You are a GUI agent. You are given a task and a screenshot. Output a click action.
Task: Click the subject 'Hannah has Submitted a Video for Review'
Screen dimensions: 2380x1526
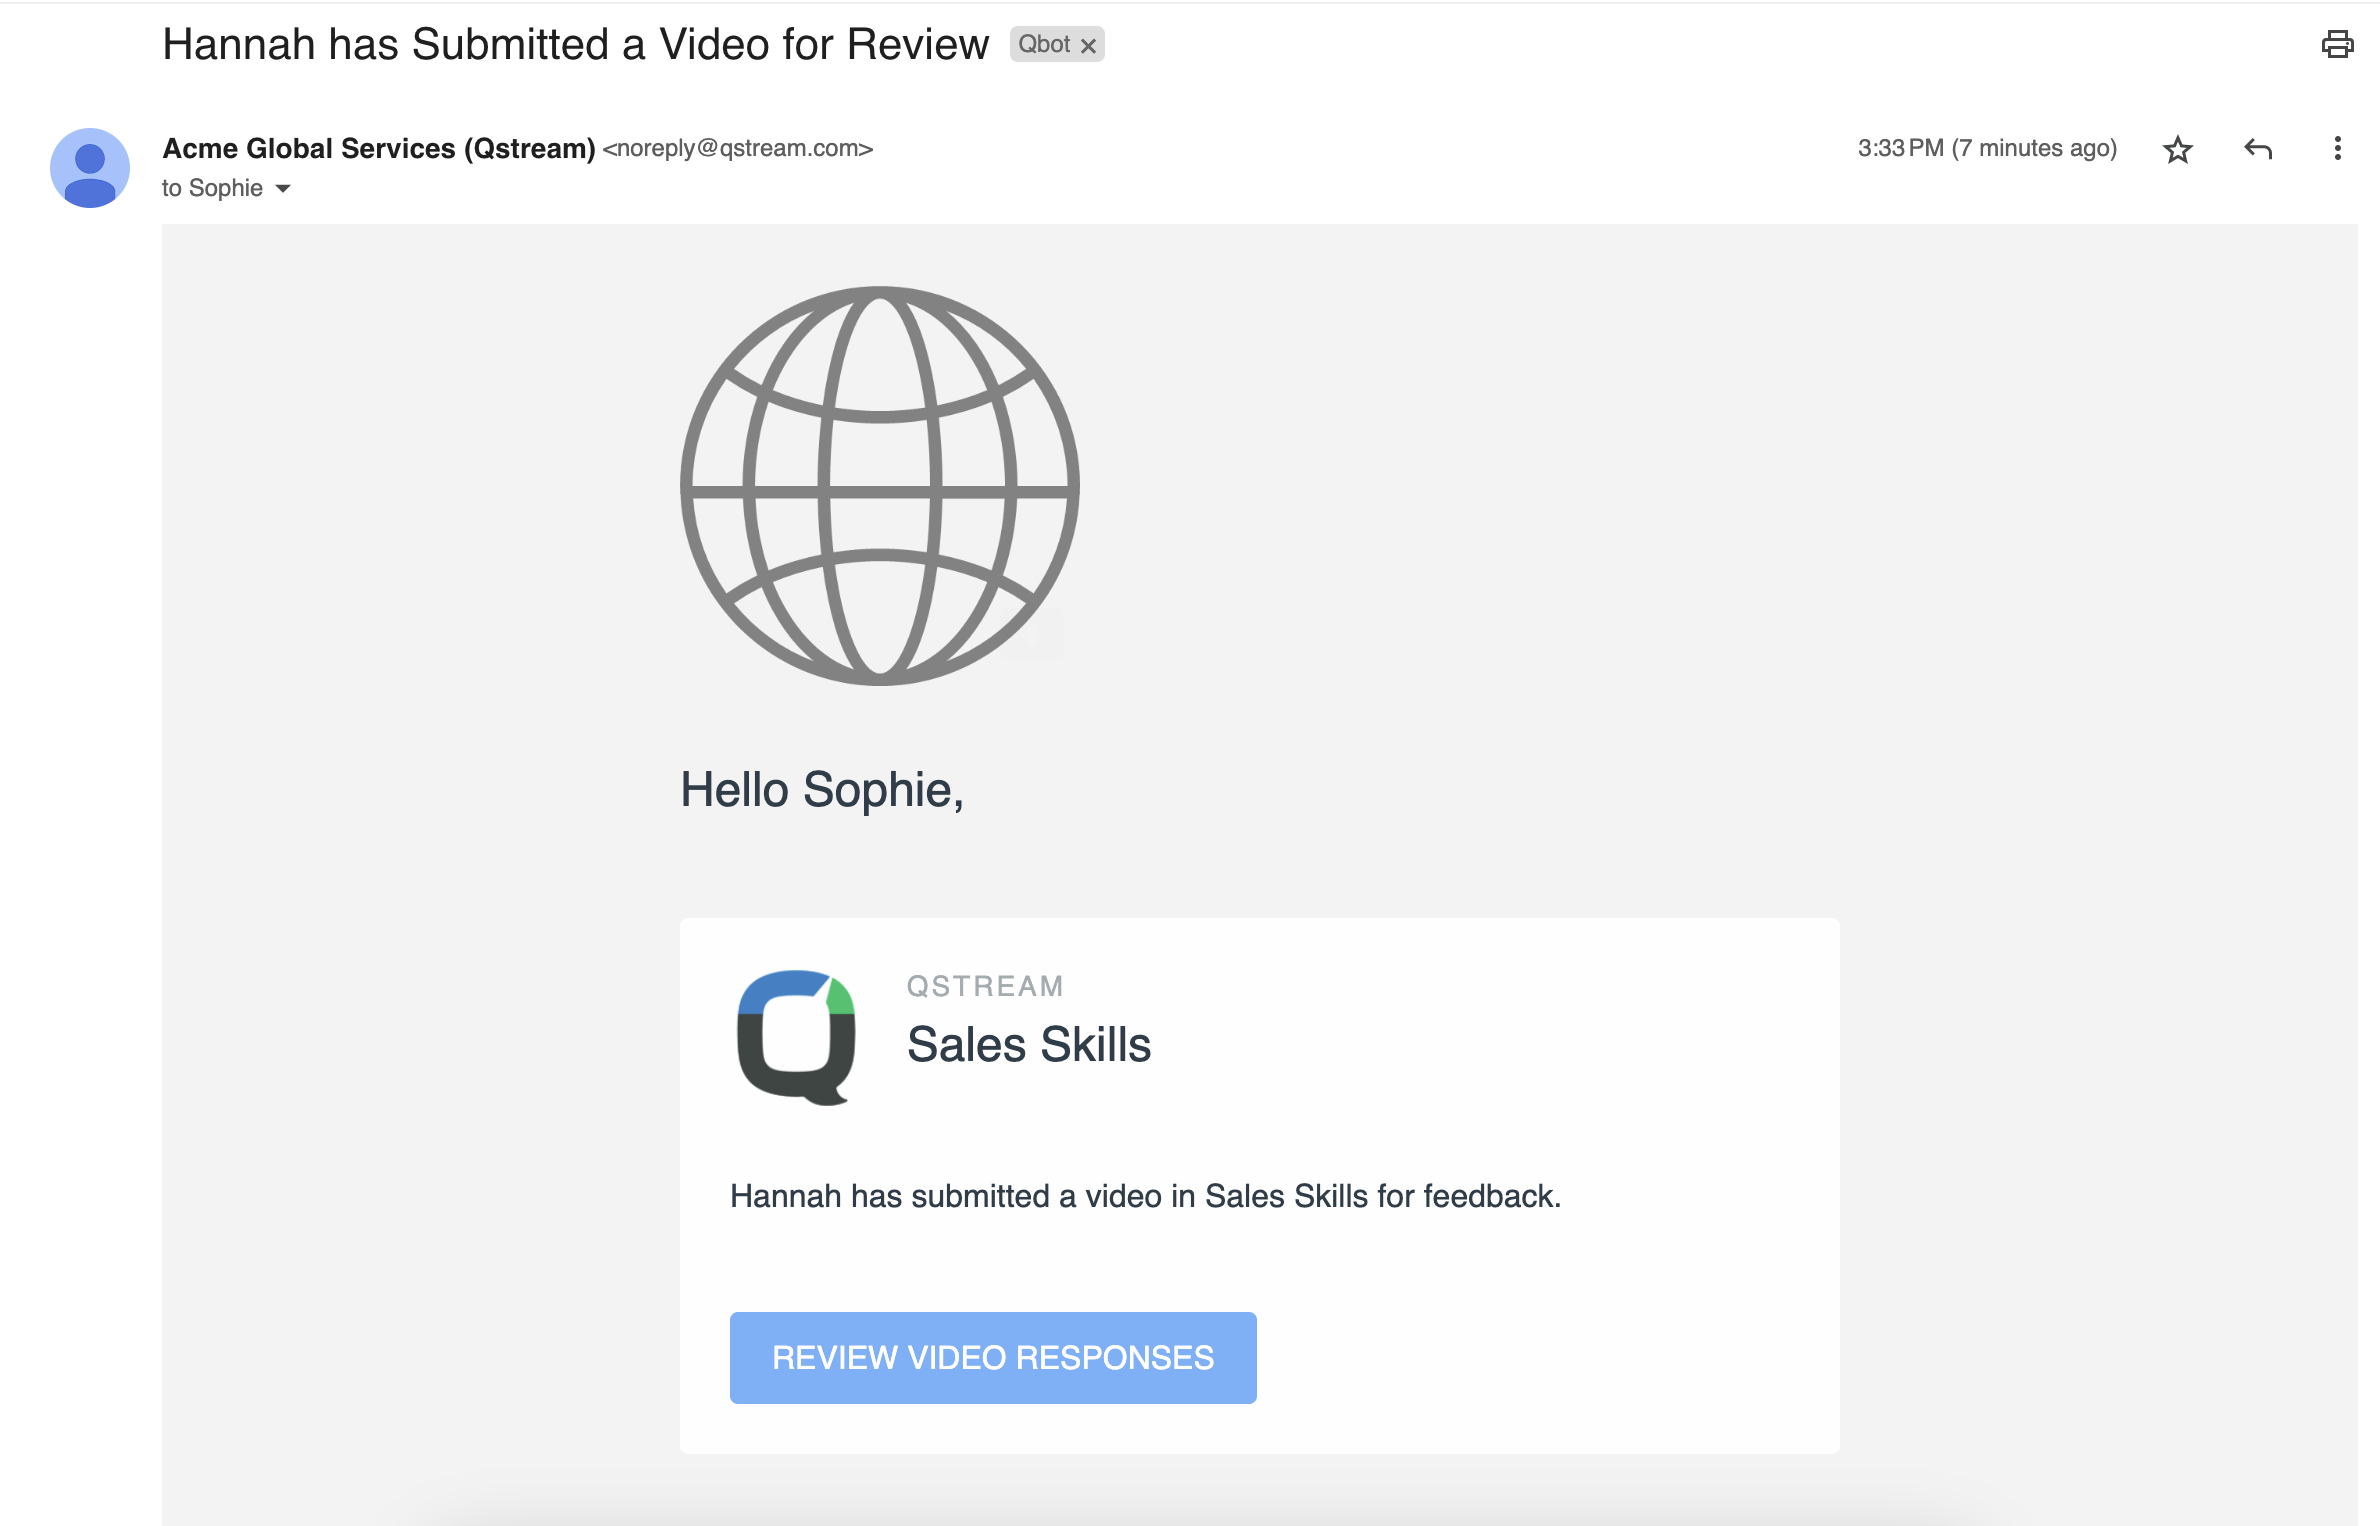tap(576, 44)
